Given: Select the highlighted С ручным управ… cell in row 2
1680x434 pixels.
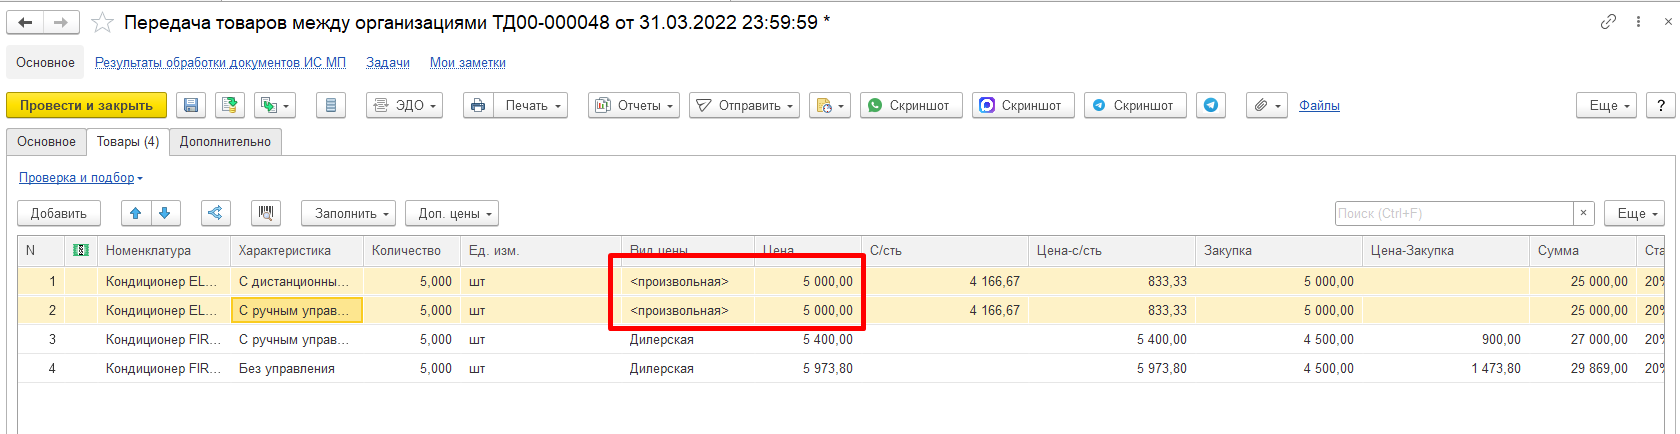Looking at the screenshot, I should pos(296,311).
